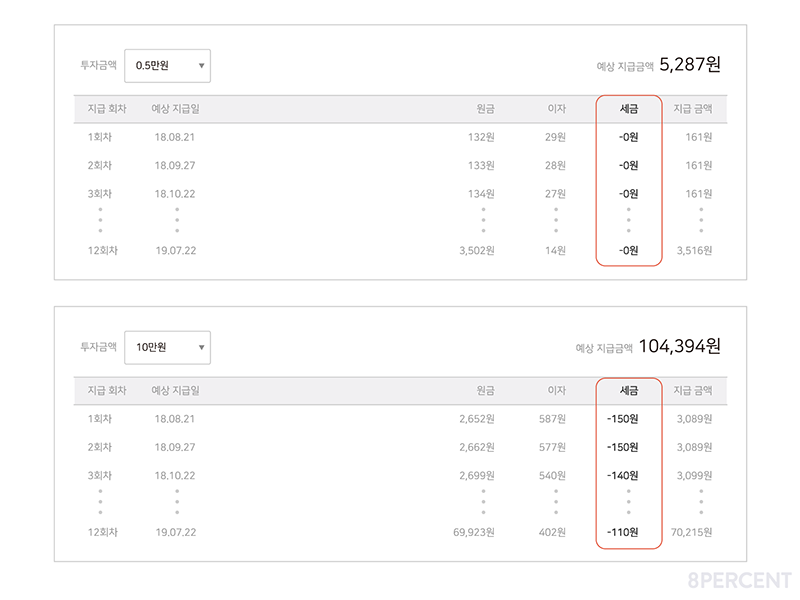
Task: Select the 1회차 row in the top table
Action: point(100,137)
